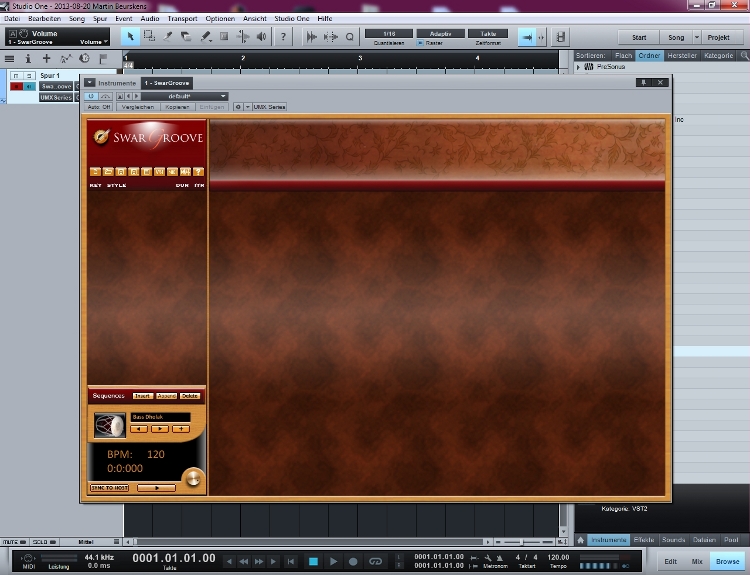The height and width of the screenshot is (575, 750).
Task: Open the track inspector info icon
Action: coord(28,59)
